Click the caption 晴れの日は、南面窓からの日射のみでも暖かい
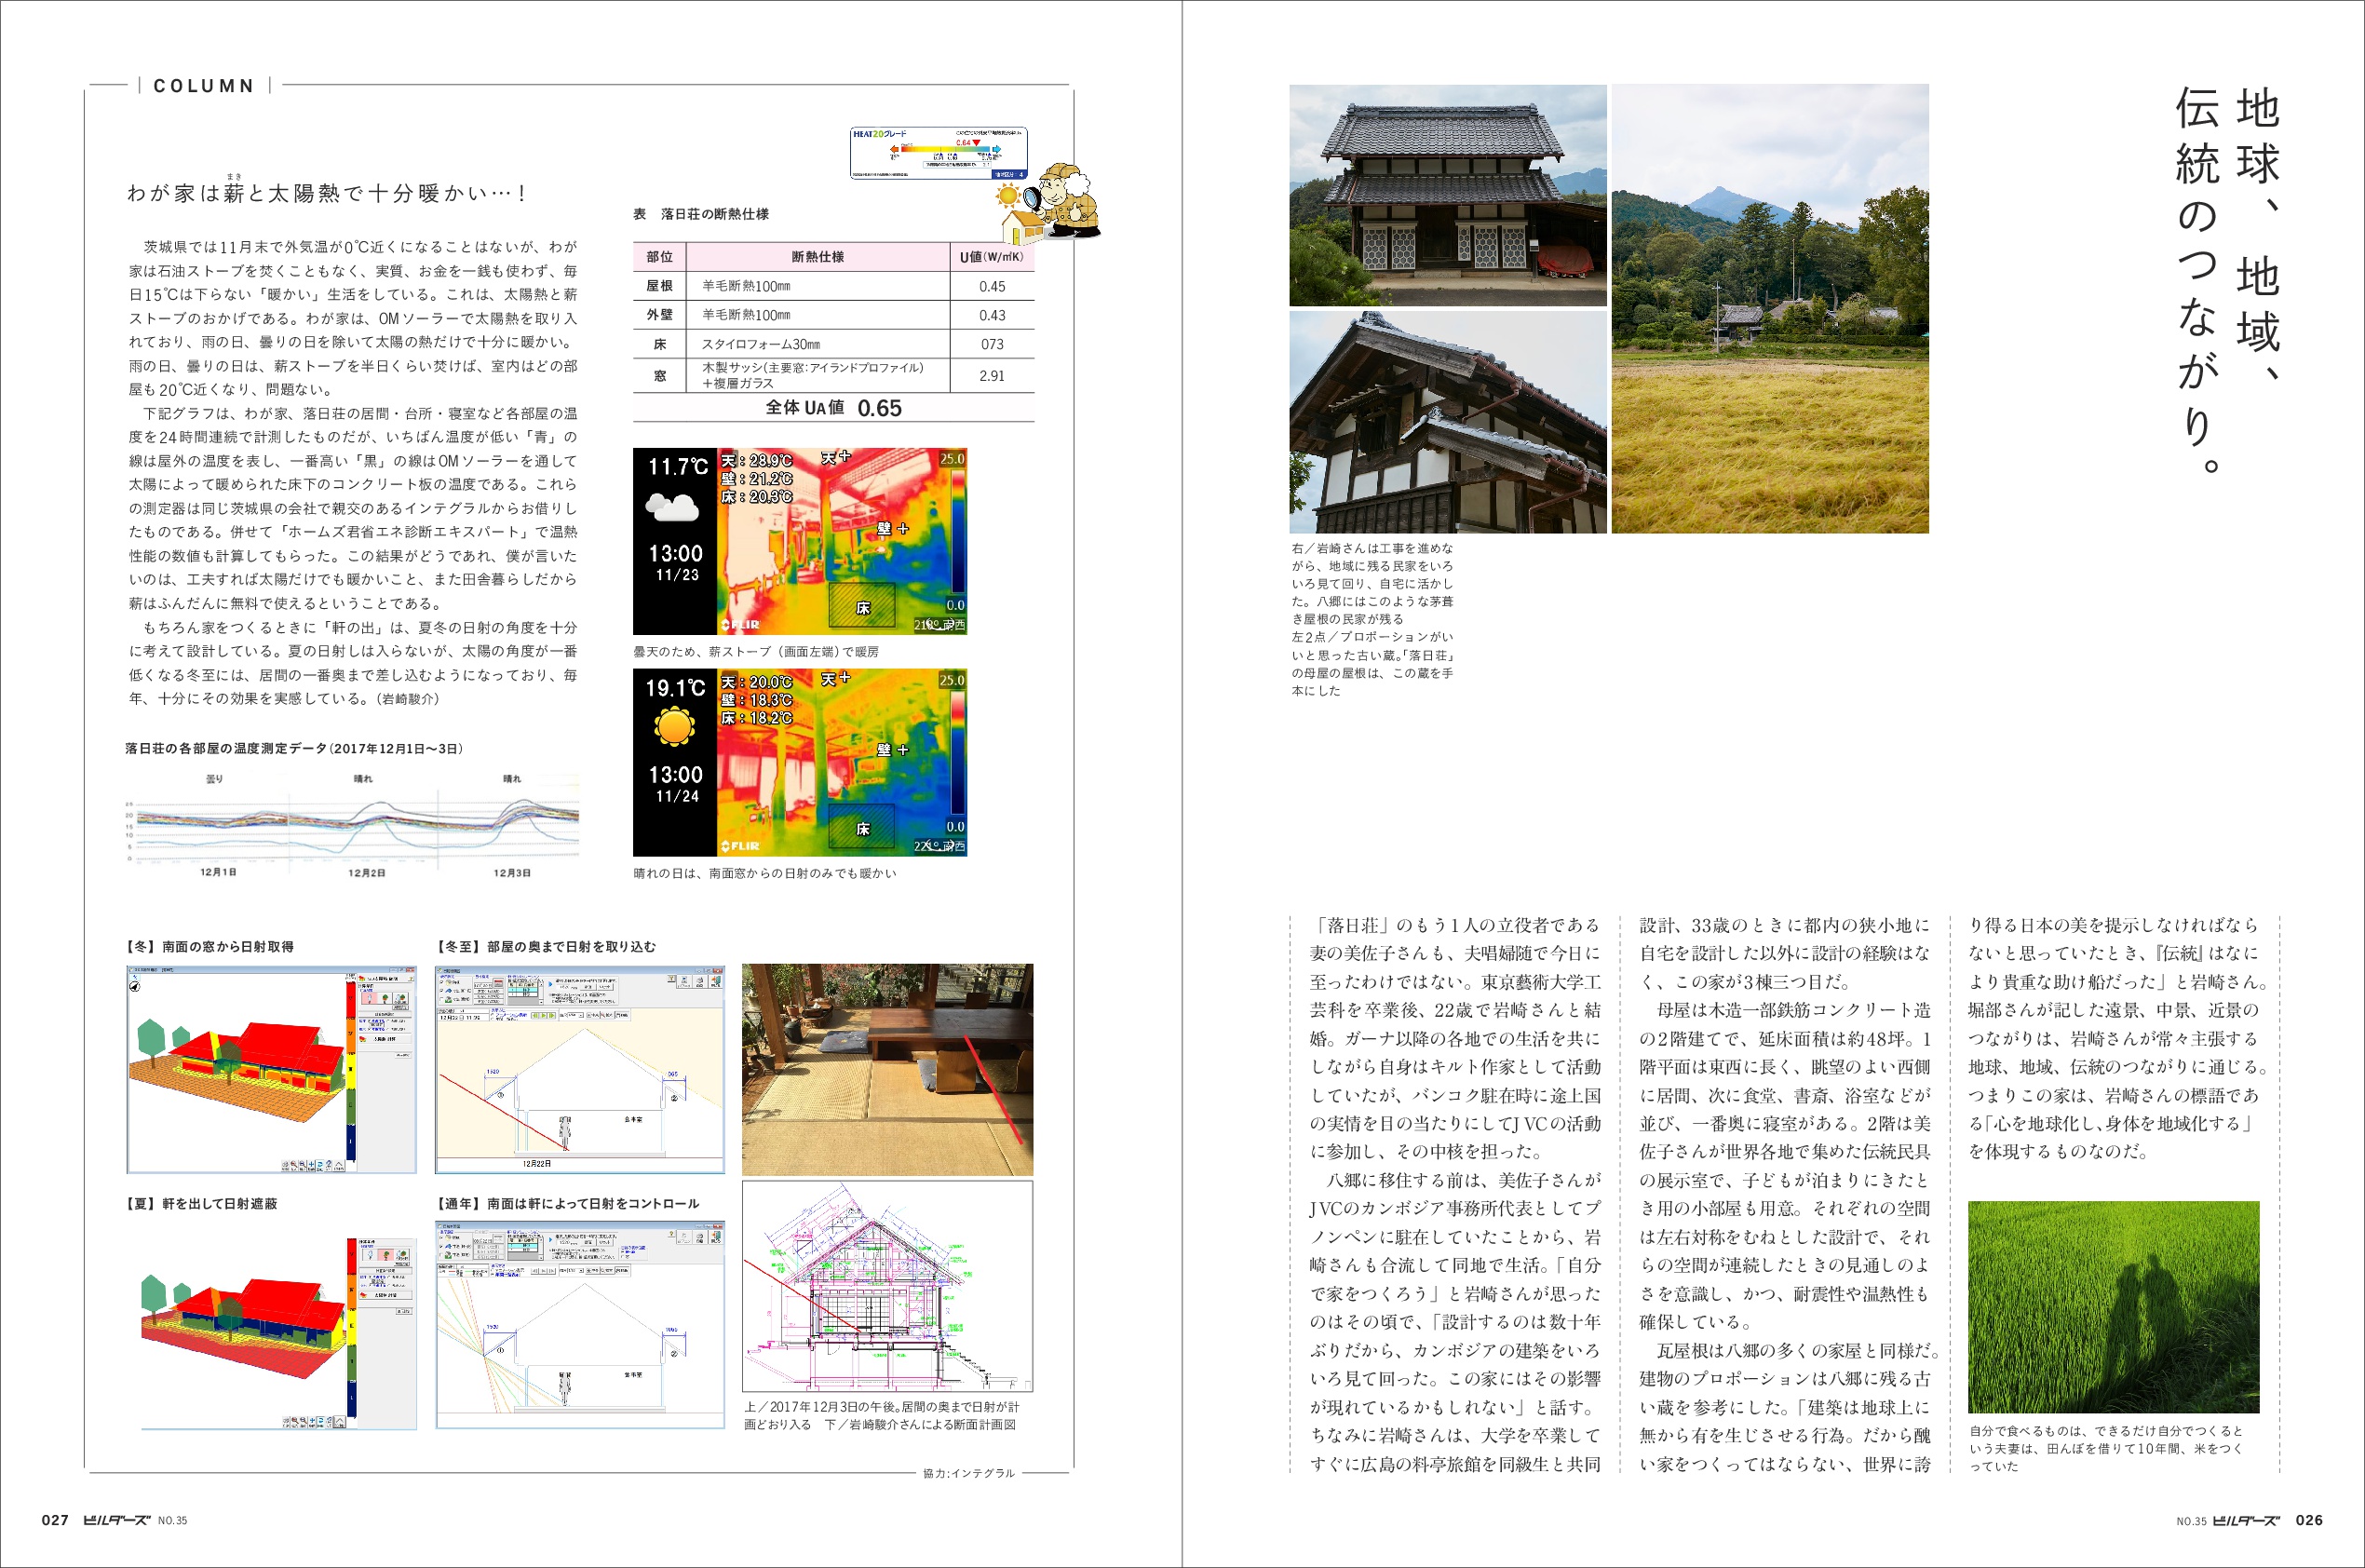This screenshot has height=1568, width=2365. [x=765, y=873]
